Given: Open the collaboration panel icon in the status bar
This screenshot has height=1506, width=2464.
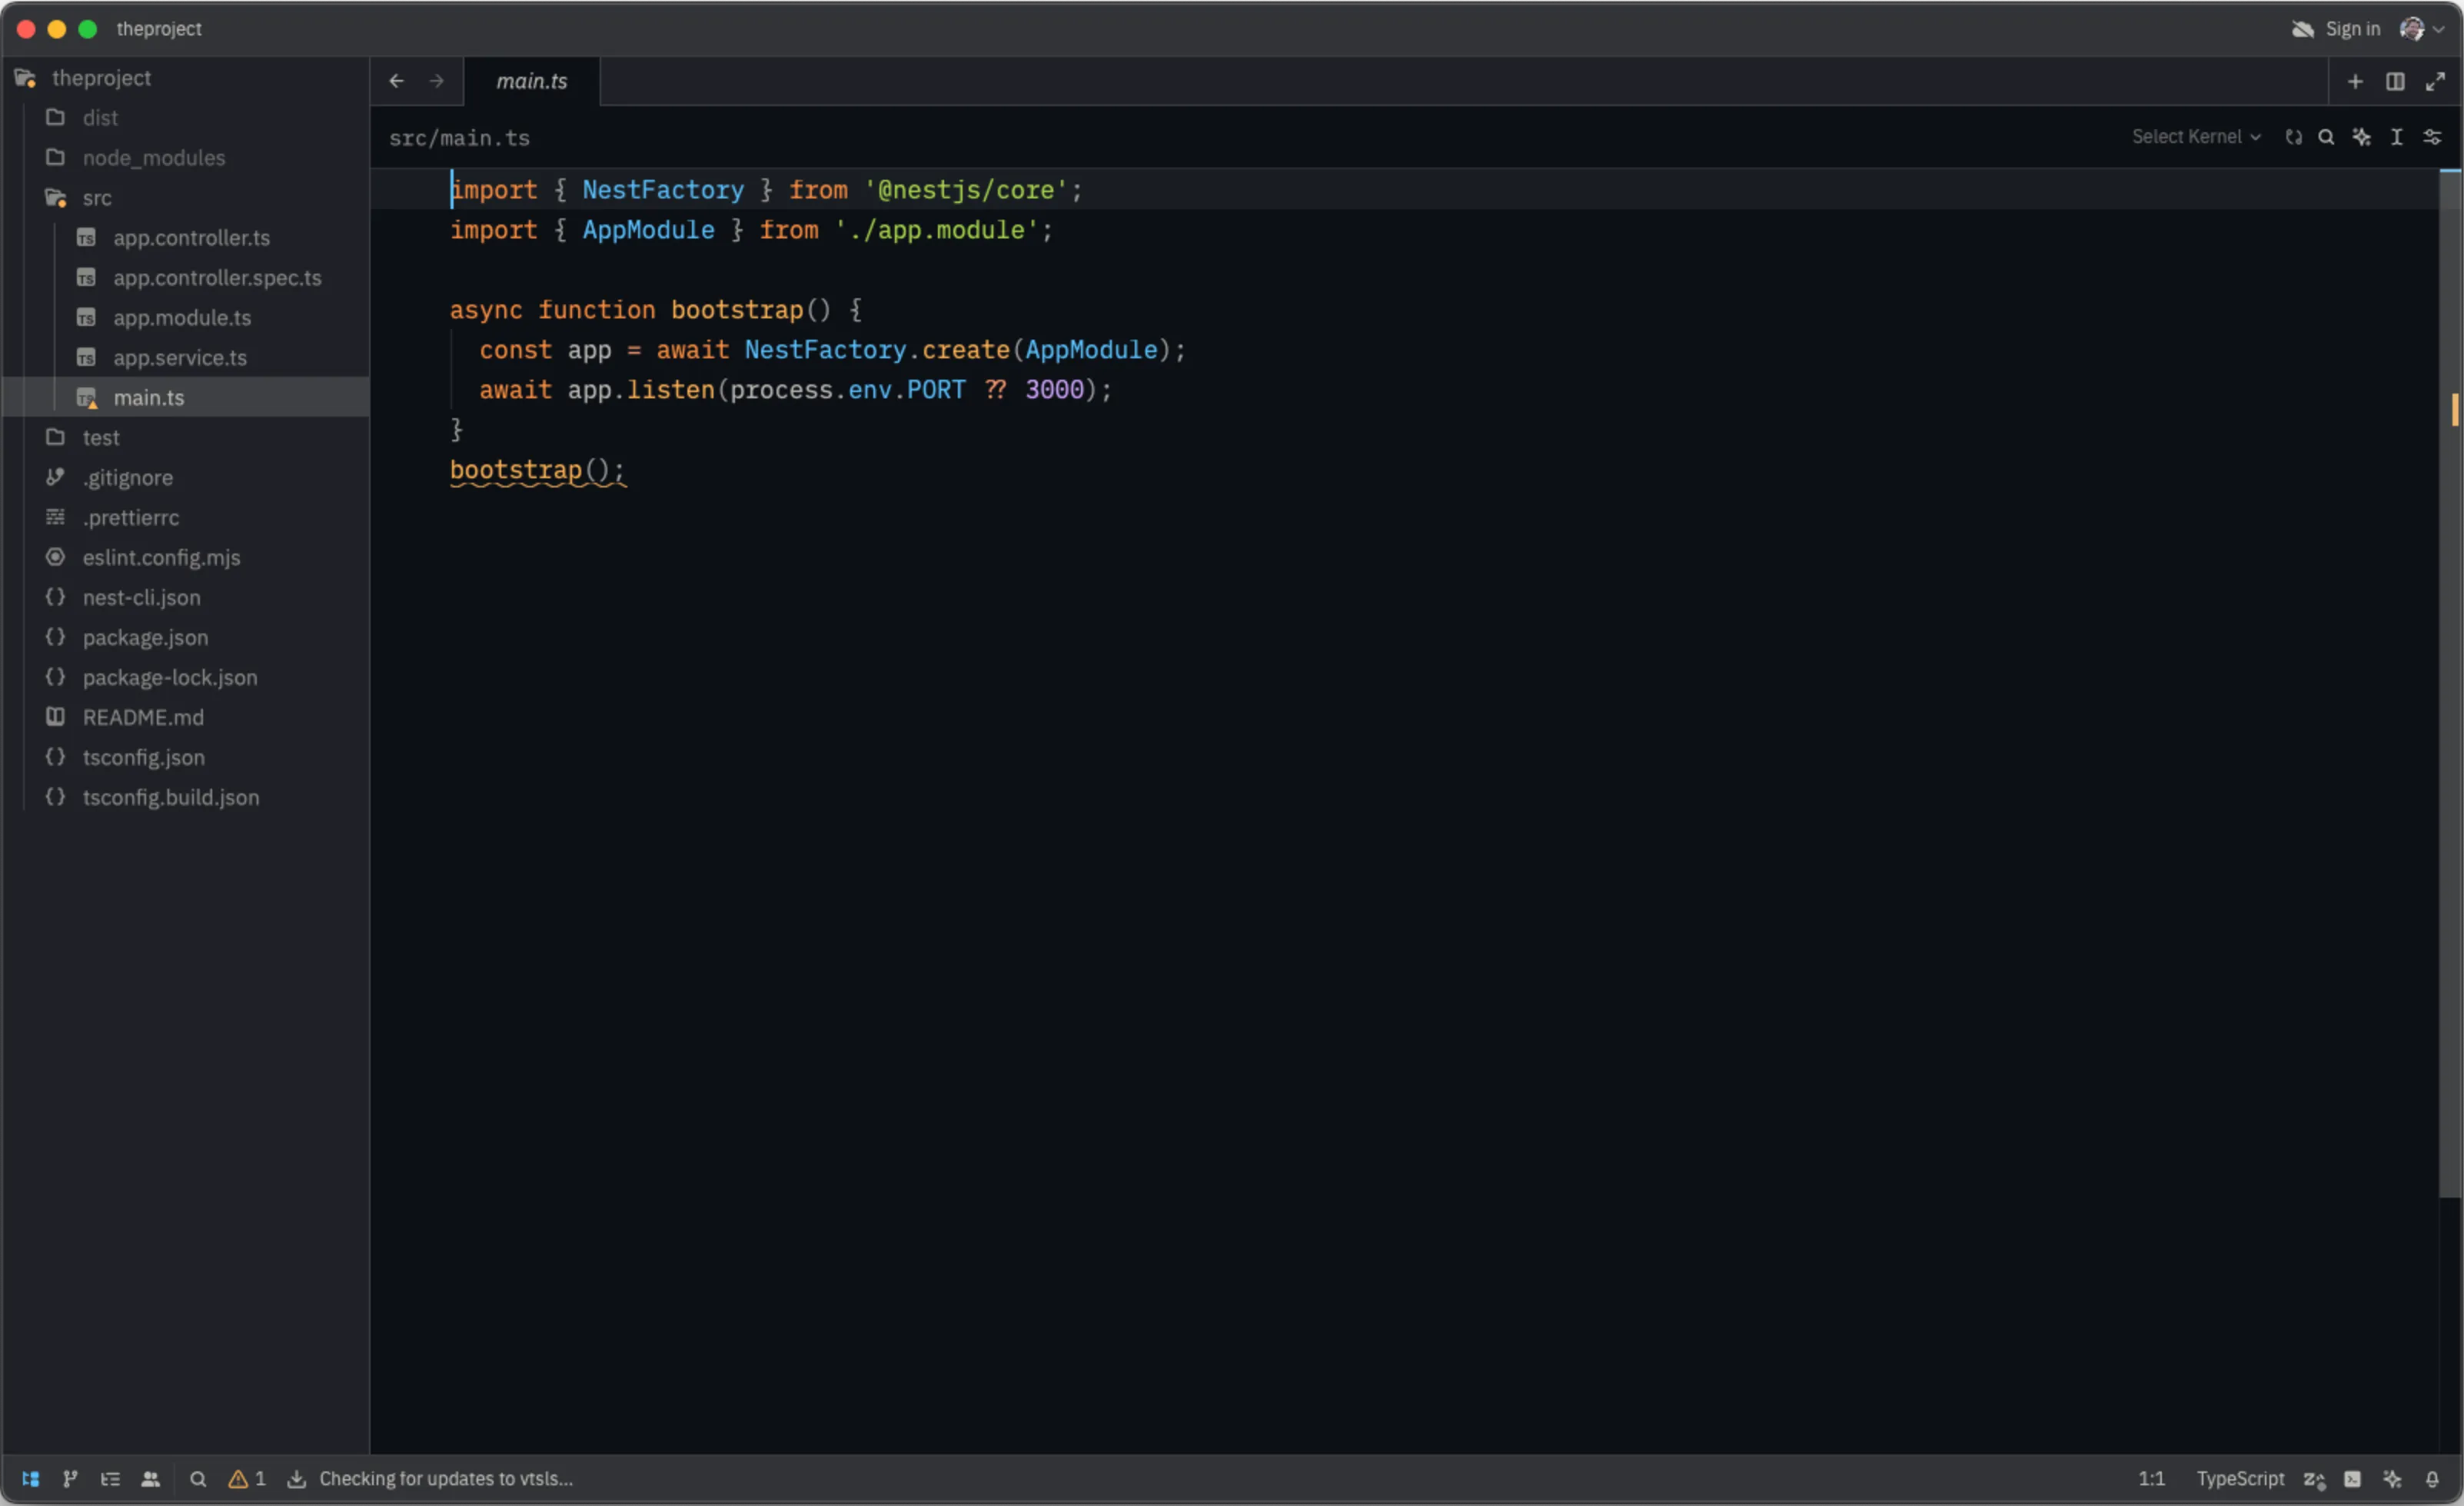Looking at the screenshot, I should (151, 1479).
